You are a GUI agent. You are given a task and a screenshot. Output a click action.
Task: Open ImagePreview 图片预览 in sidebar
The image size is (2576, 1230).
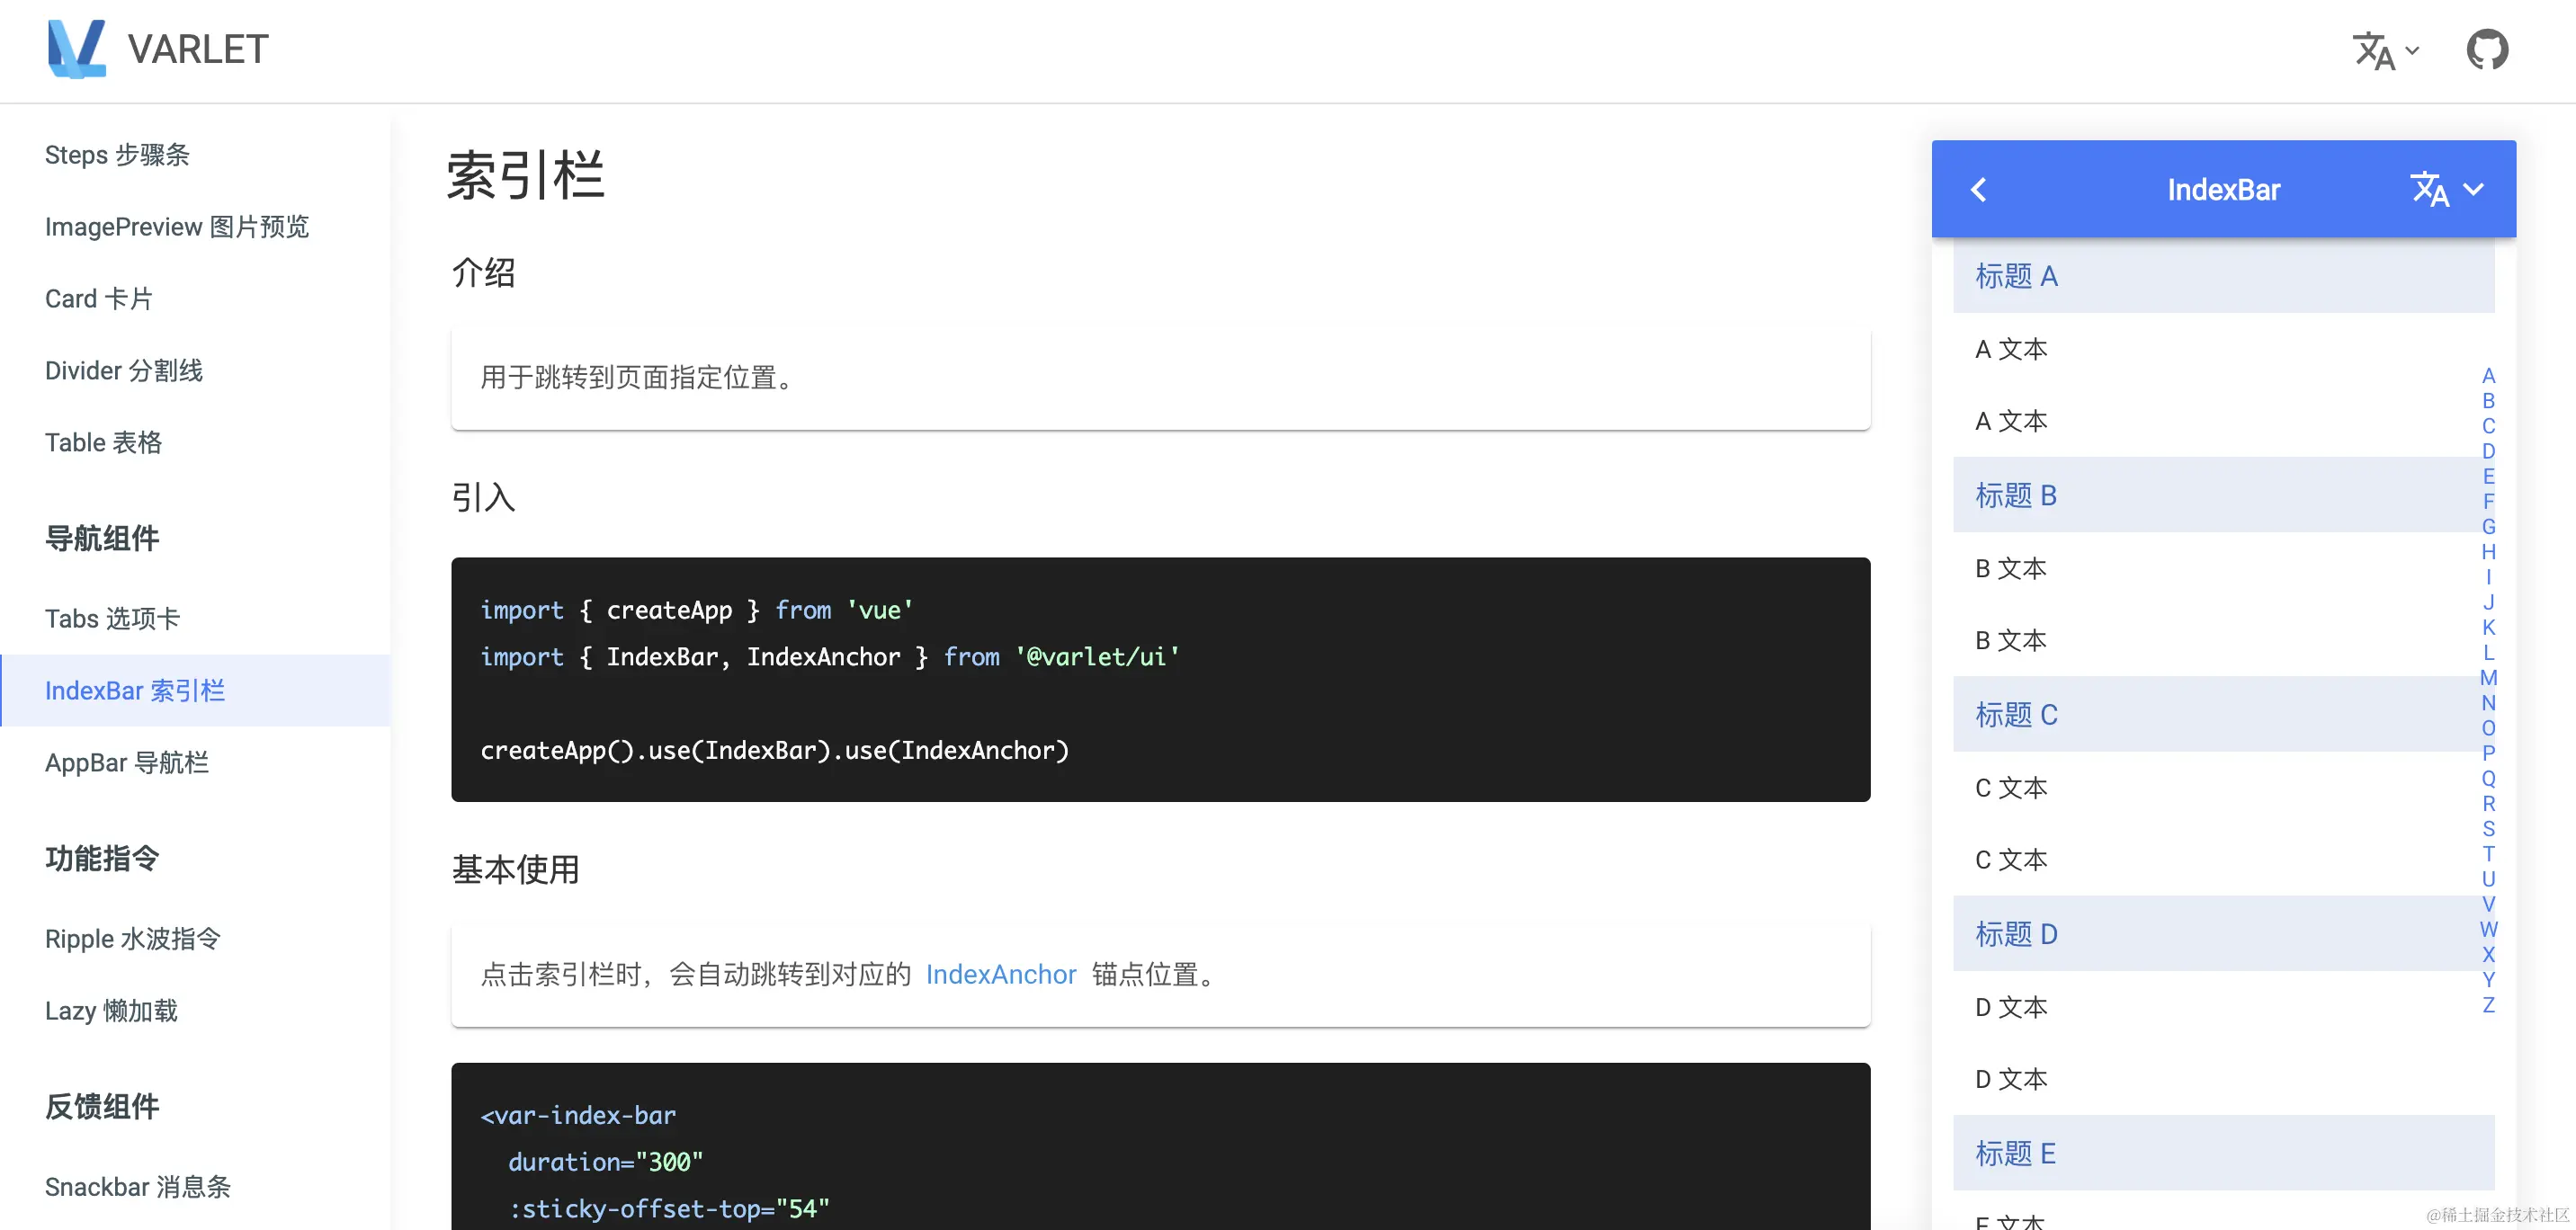click(177, 227)
